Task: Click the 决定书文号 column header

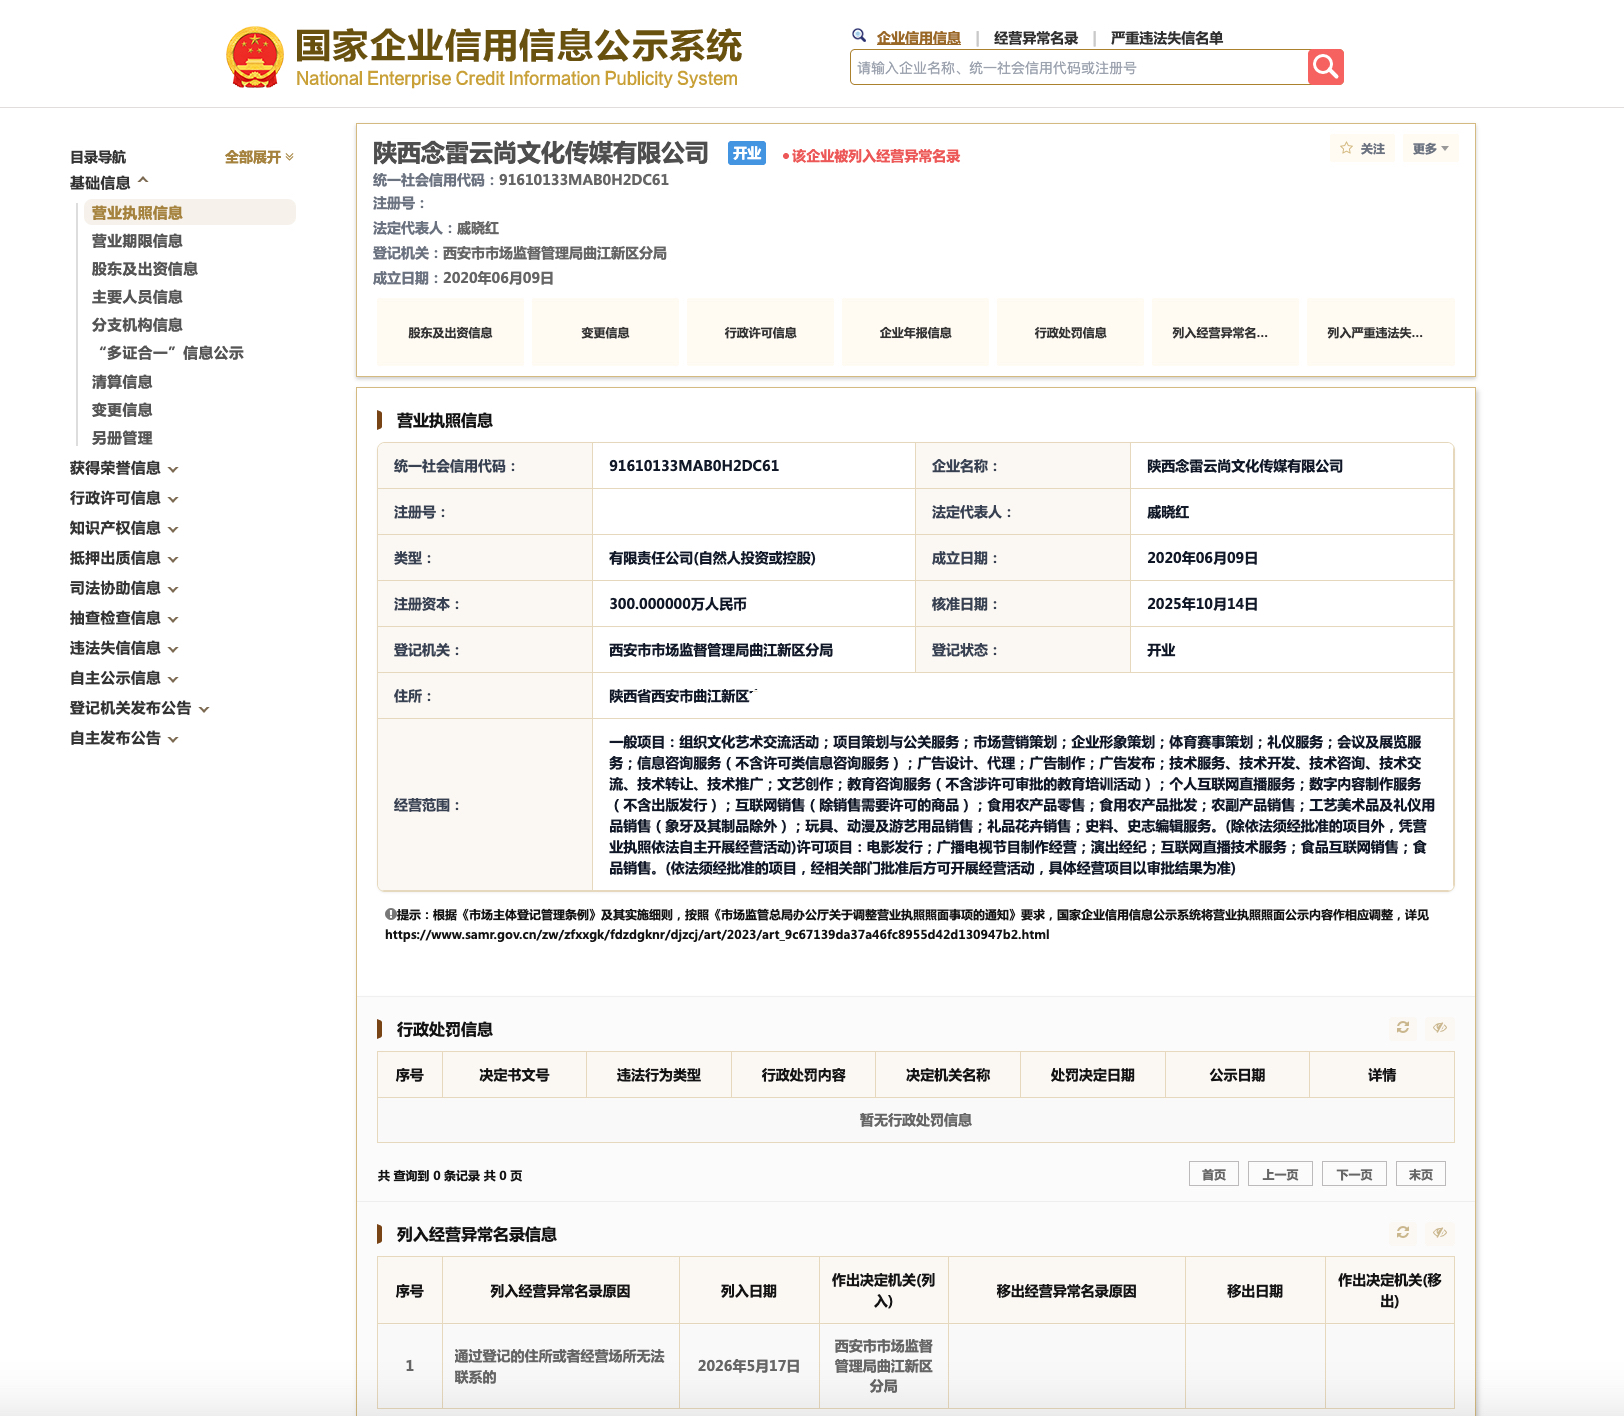Action: click(514, 1075)
